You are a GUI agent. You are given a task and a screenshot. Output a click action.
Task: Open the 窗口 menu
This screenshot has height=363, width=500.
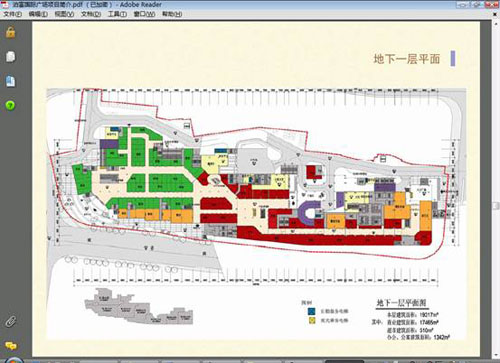[x=144, y=14]
